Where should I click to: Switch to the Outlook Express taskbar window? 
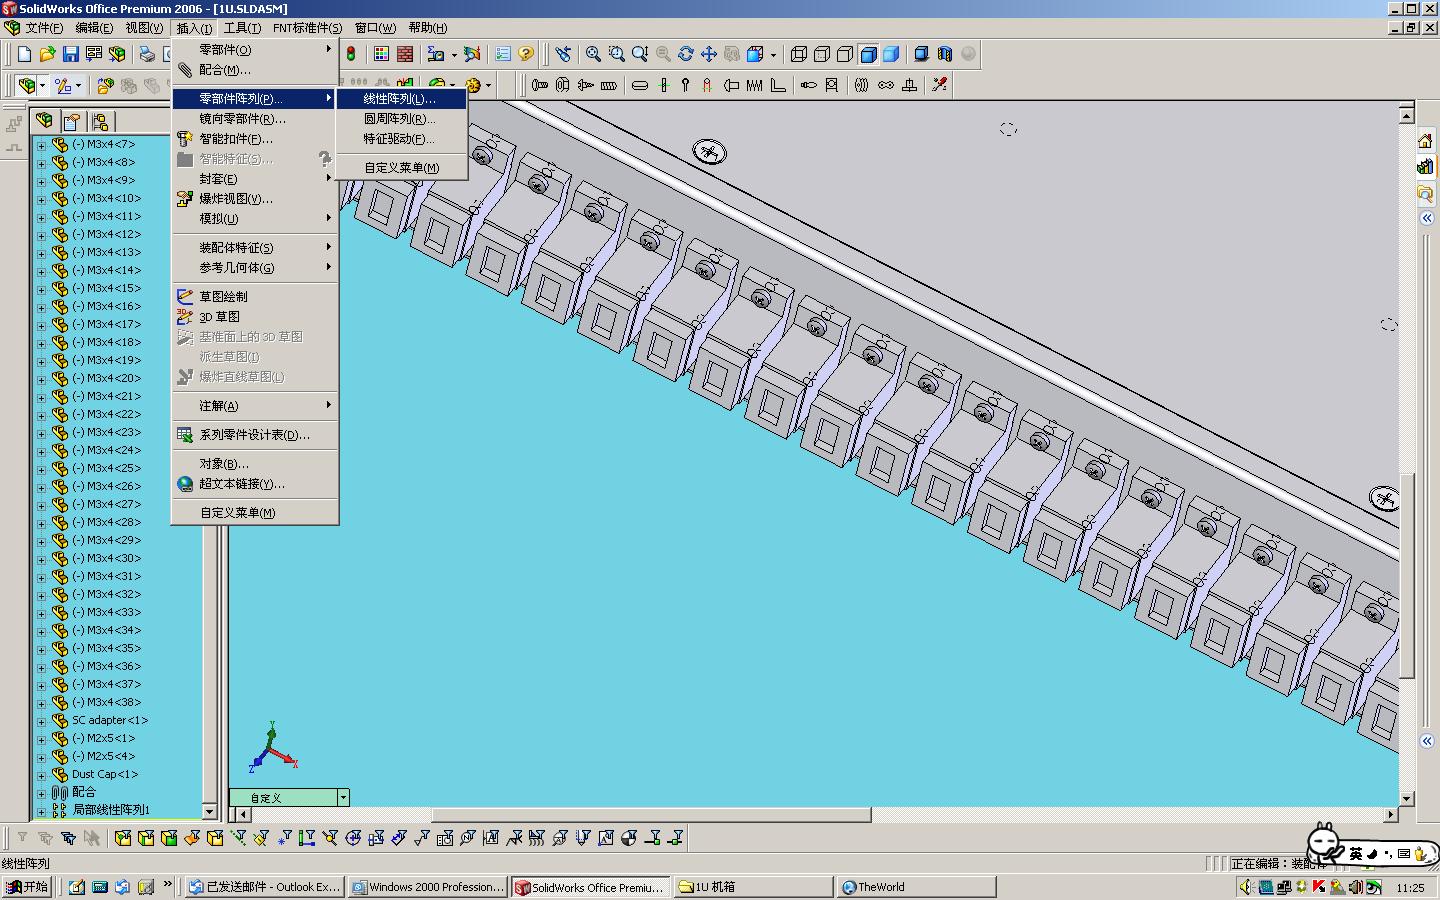[265, 887]
